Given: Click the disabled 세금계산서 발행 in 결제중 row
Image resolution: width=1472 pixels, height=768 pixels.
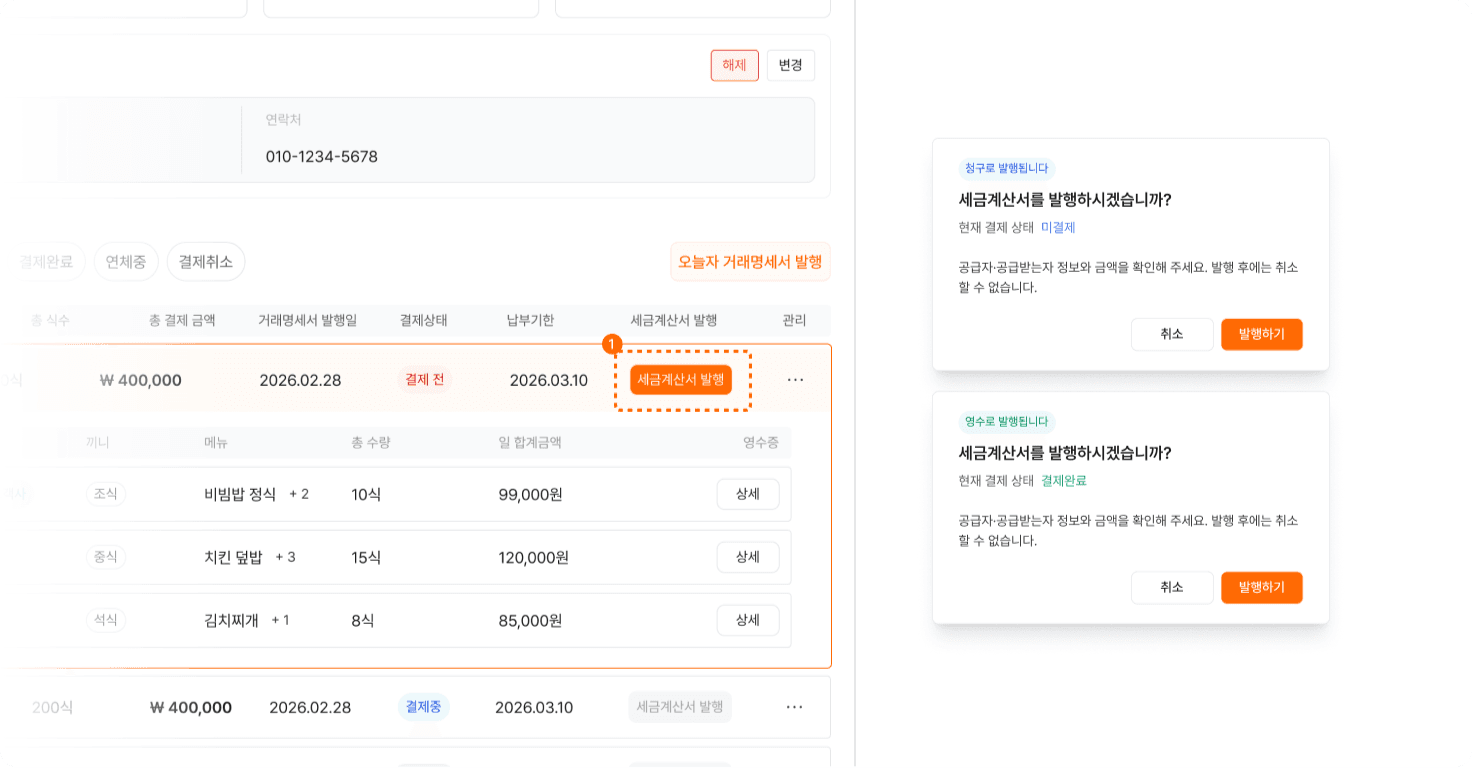Looking at the screenshot, I should (x=680, y=707).
